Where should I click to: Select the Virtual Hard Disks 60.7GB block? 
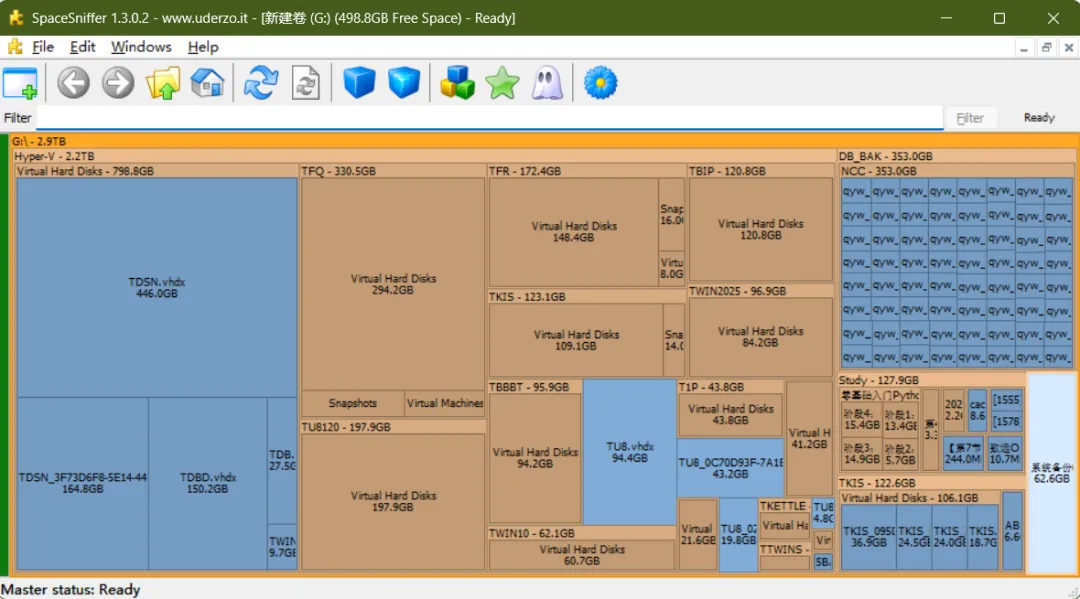tap(582, 555)
